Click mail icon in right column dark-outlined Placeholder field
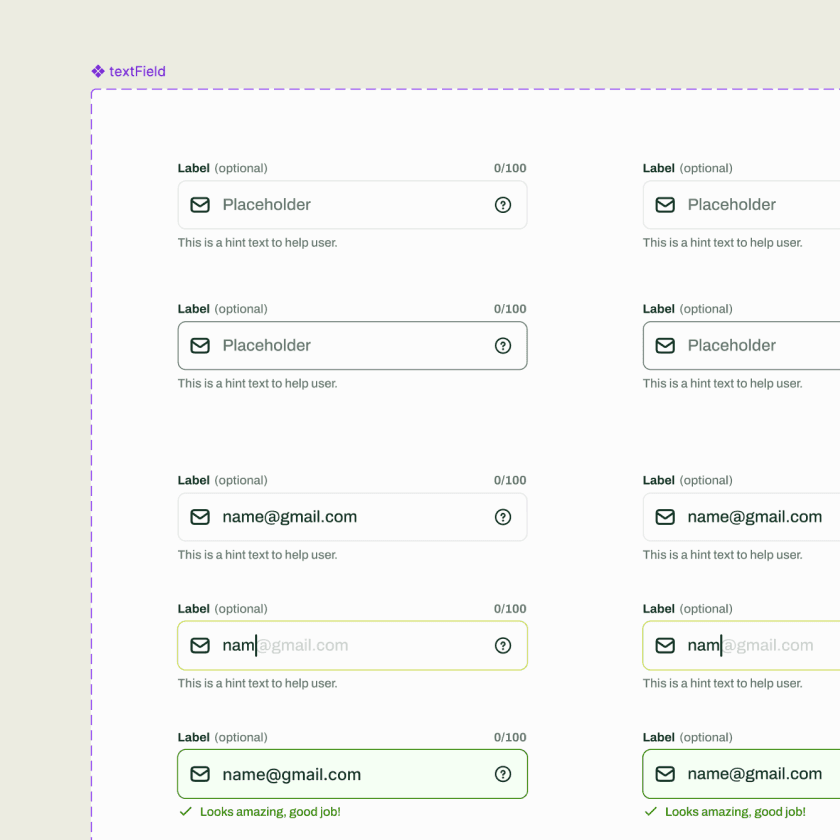 click(x=665, y=346)
